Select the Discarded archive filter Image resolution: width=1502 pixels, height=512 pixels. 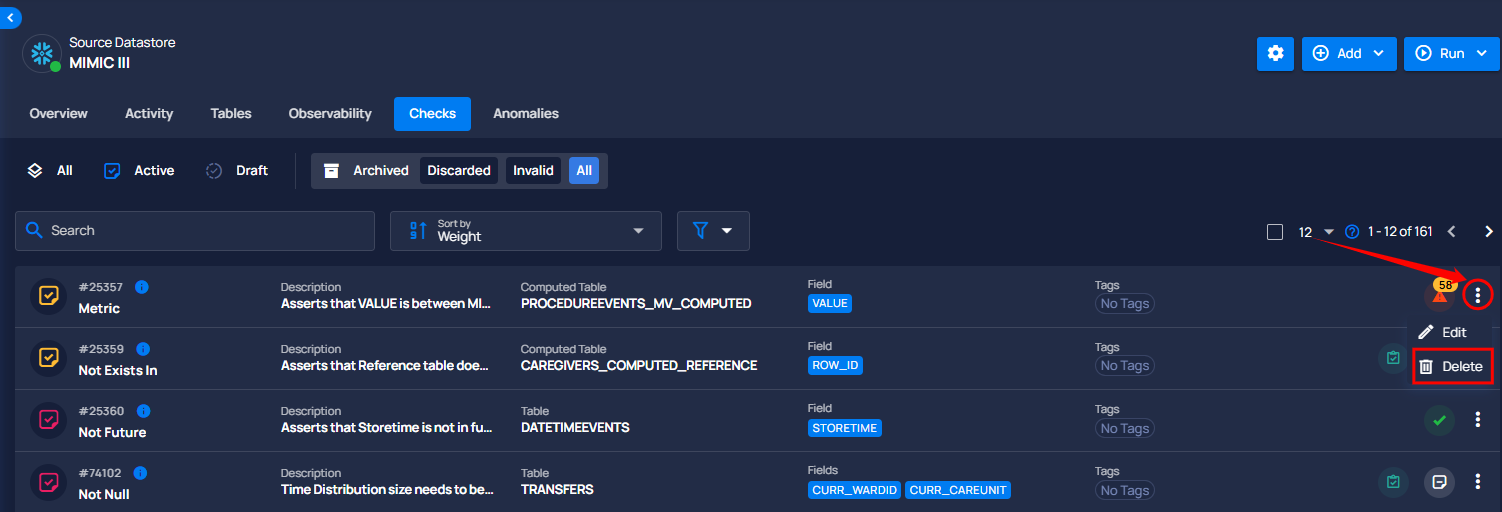[x=459, y=171]
